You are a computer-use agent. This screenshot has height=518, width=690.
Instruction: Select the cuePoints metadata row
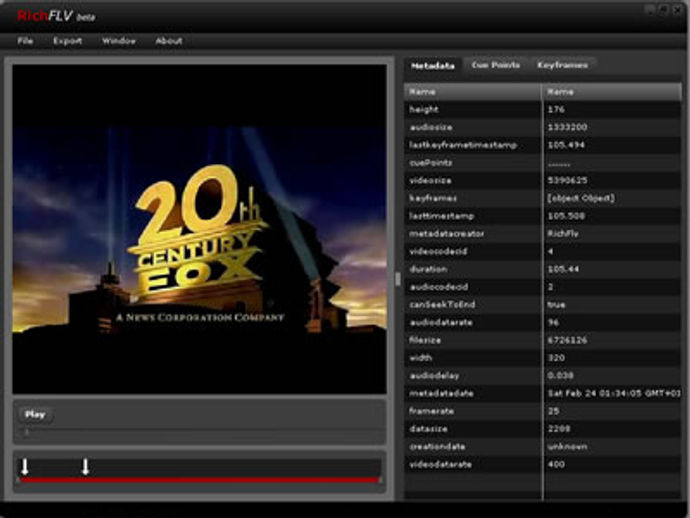[543, 163]
